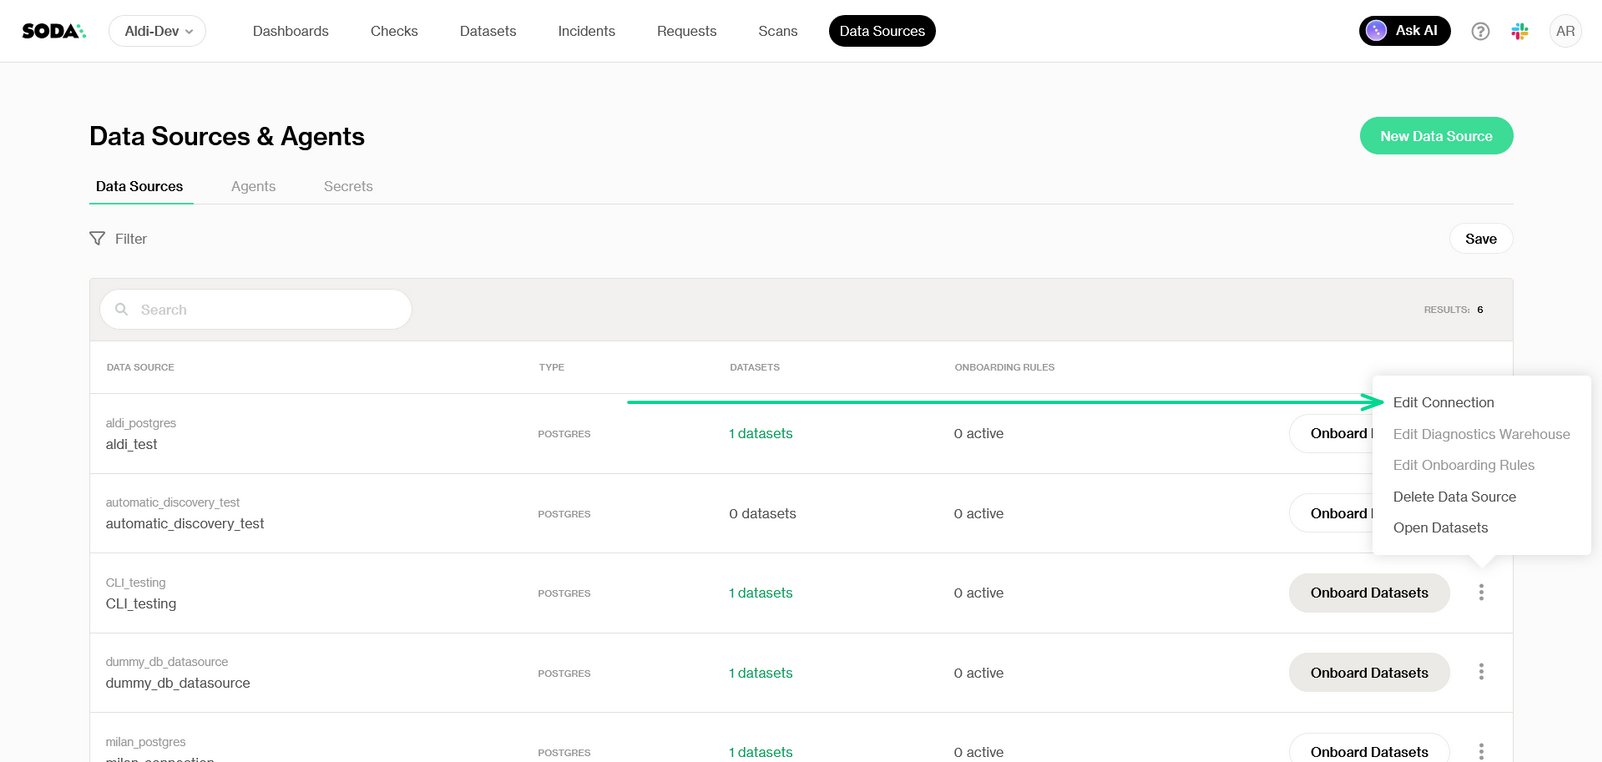The width and height of the screenshot is (1602, 762).
Task: Choose Delete Data Source menu option
Action: coord(1454,497)
